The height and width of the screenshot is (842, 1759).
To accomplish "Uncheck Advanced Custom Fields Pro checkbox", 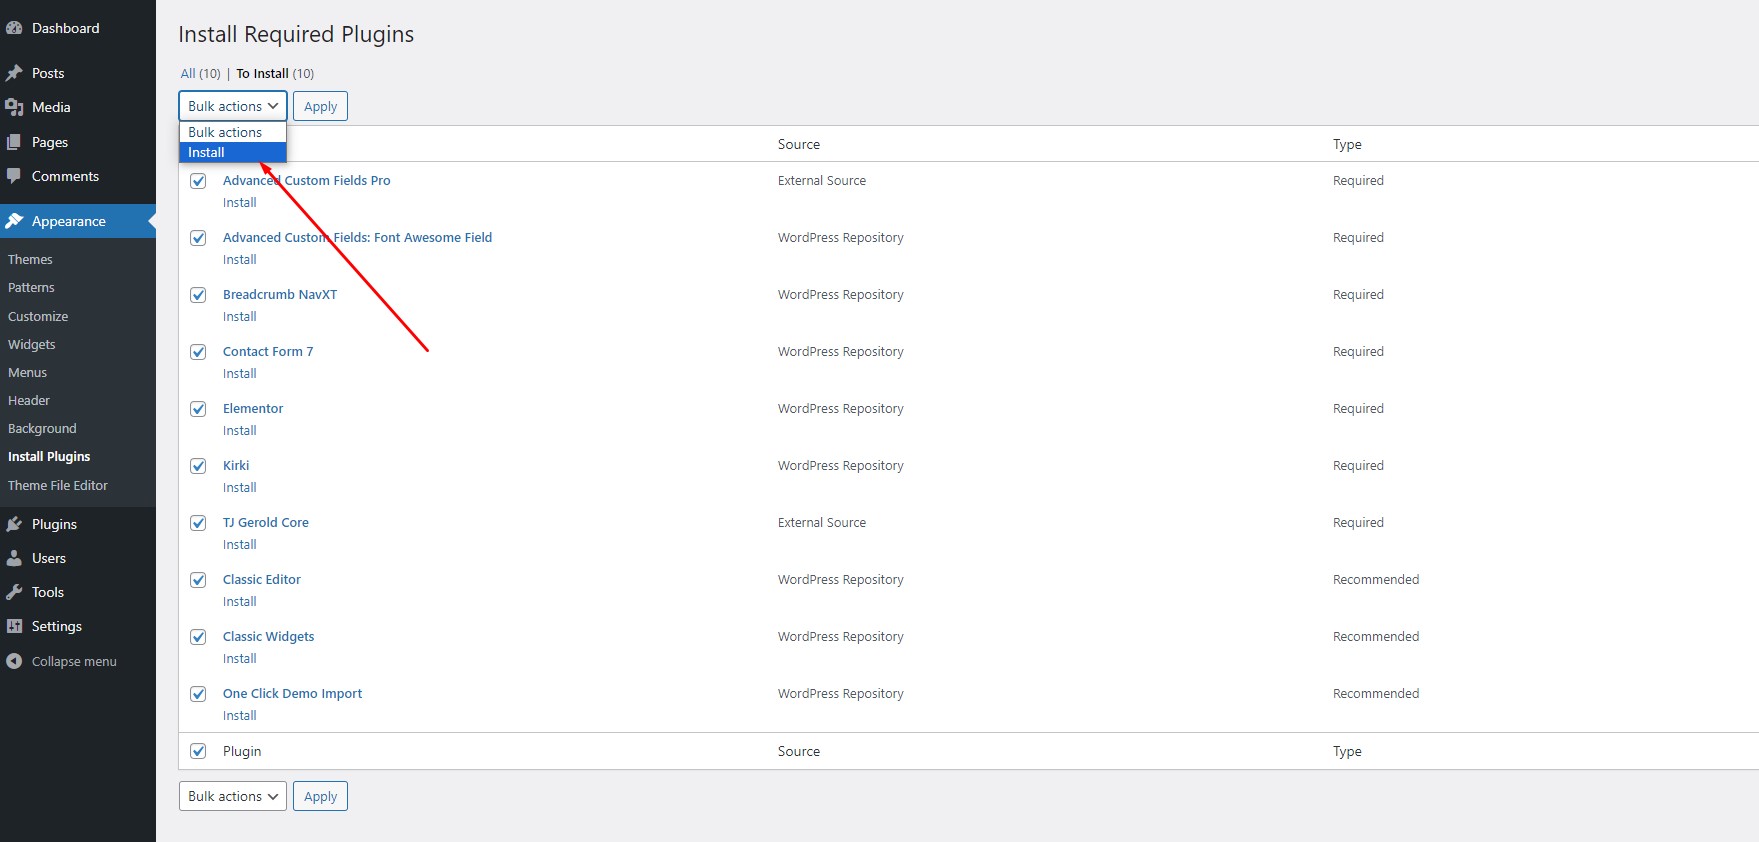I will click(x=198, y=181).
